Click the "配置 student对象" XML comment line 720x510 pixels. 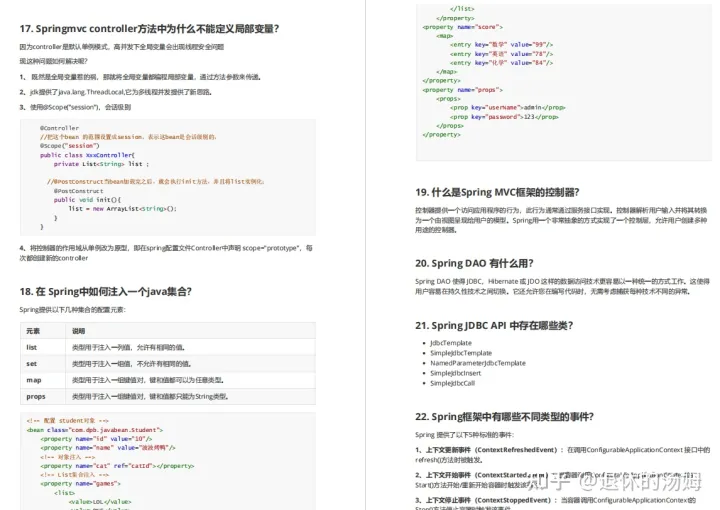click(68, 421)
